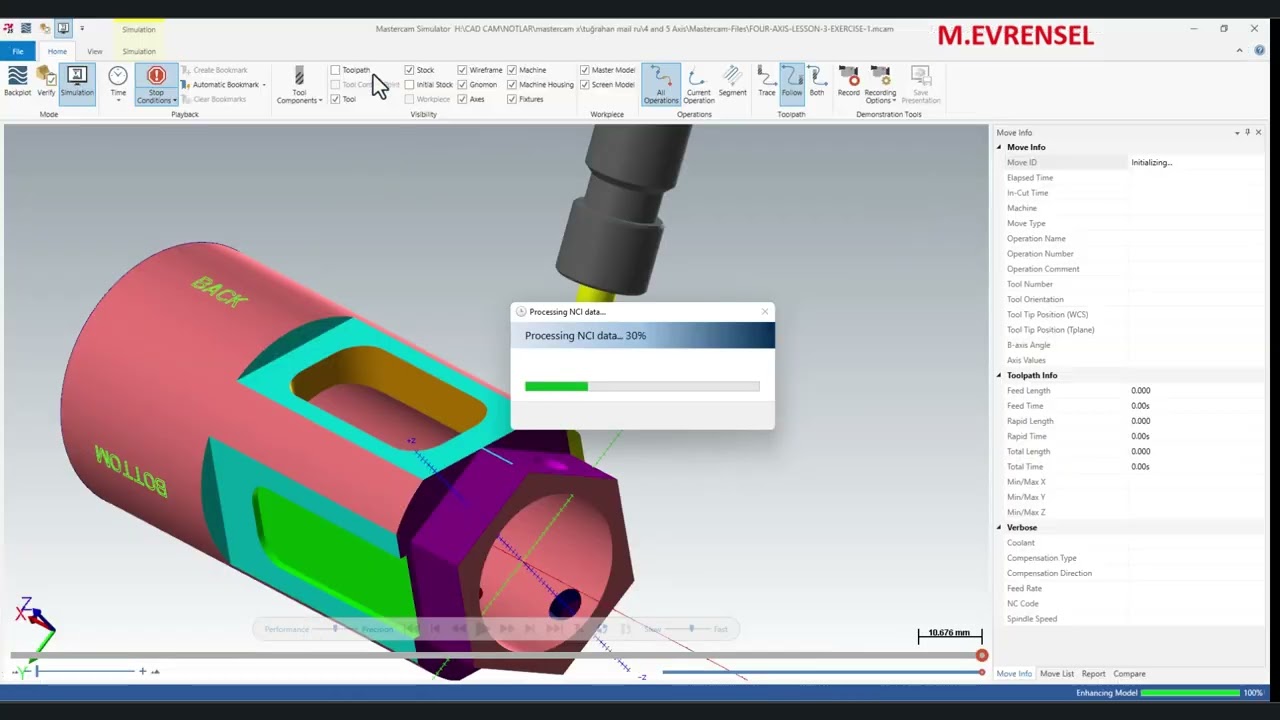Open the Time playback option
Screen dimensions: 1280x720
[118, 82]
